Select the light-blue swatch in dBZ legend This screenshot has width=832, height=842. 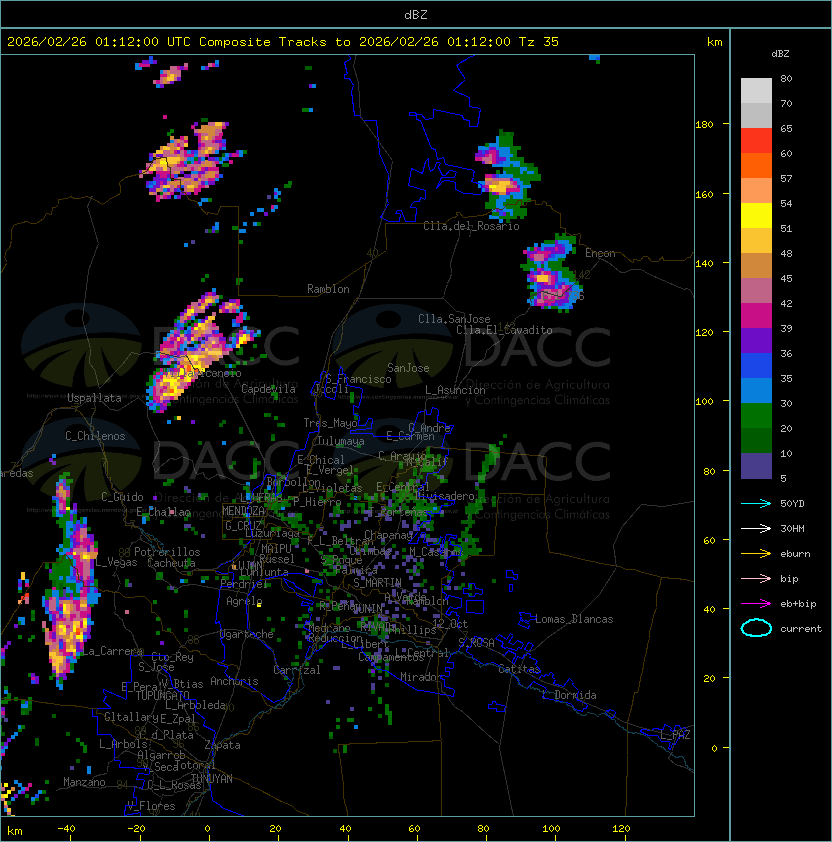click(756, 390)
